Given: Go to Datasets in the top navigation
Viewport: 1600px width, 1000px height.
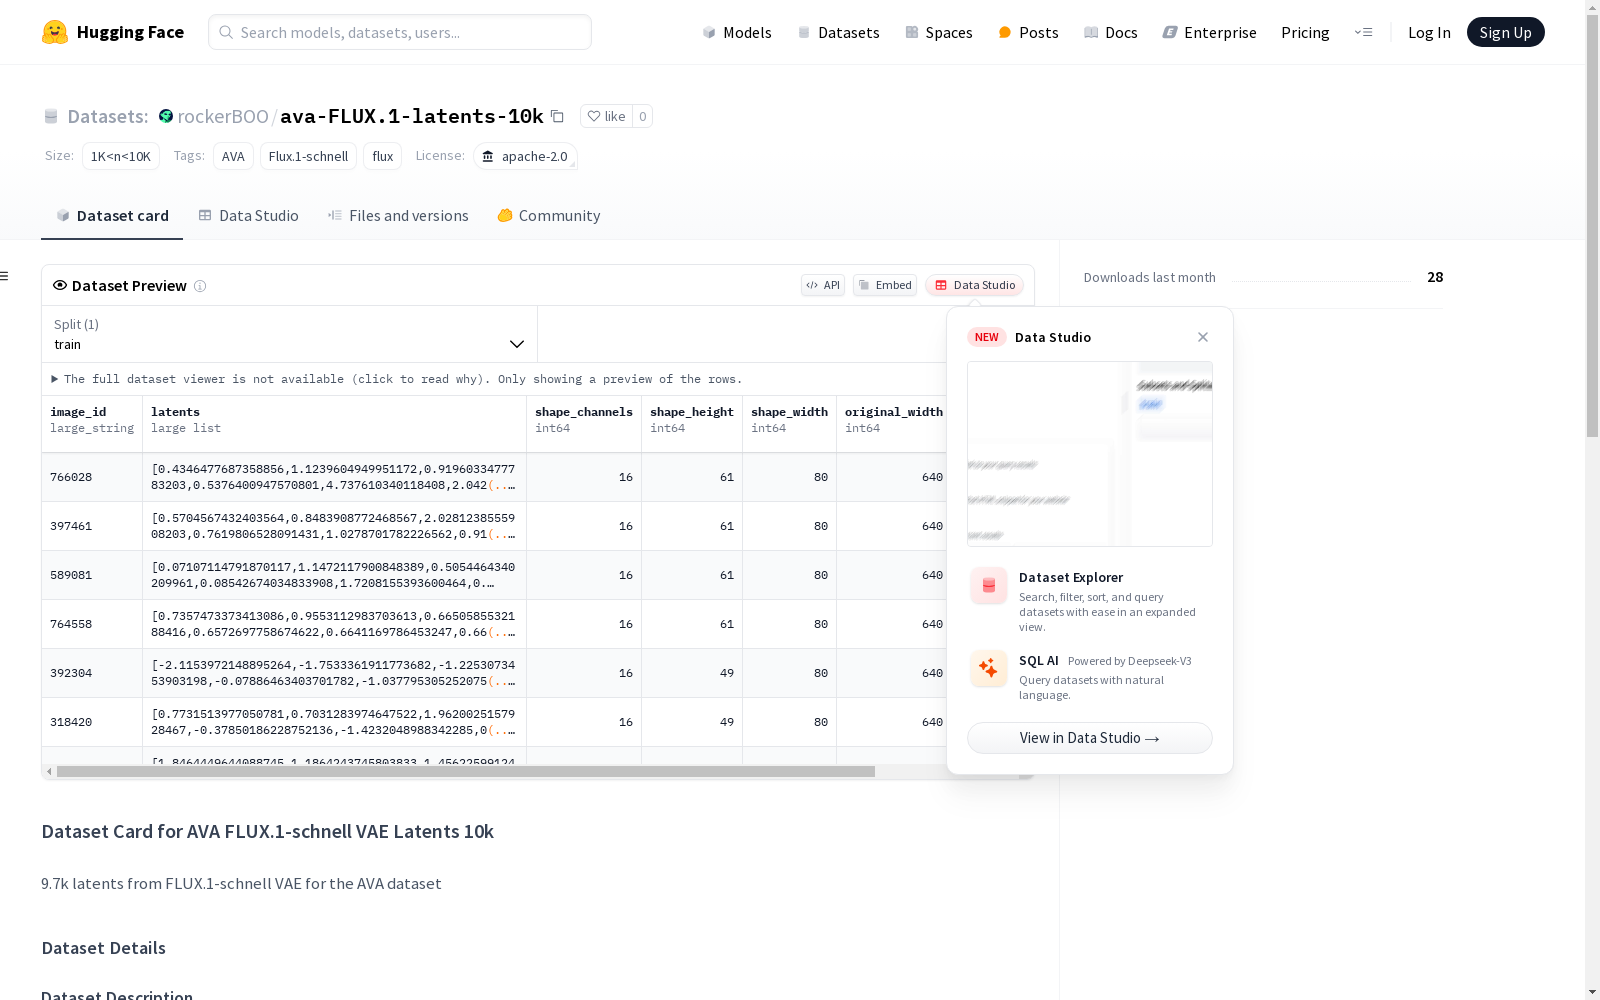Looking at the screenshot, I should tap(838, 32).
